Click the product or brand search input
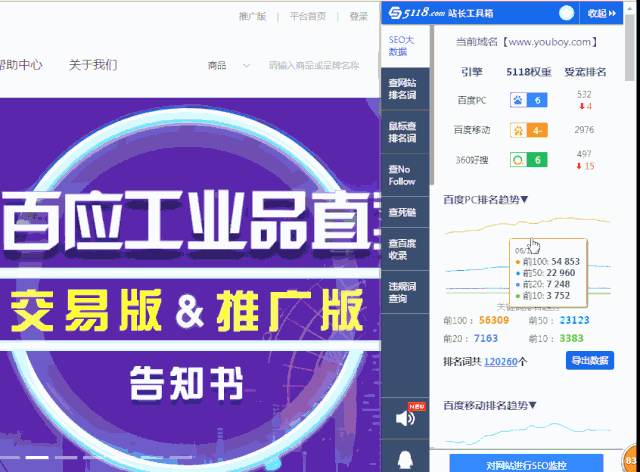 click(314, 65)
